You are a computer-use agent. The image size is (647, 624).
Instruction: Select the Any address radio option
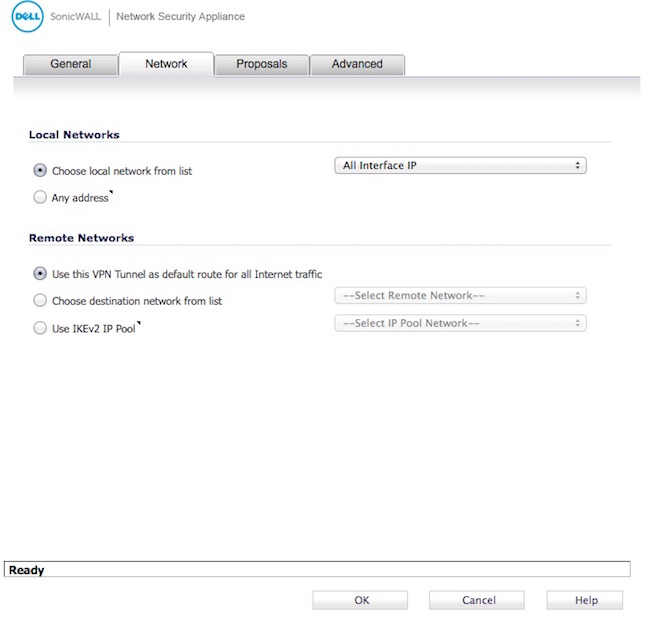[40, 197]
